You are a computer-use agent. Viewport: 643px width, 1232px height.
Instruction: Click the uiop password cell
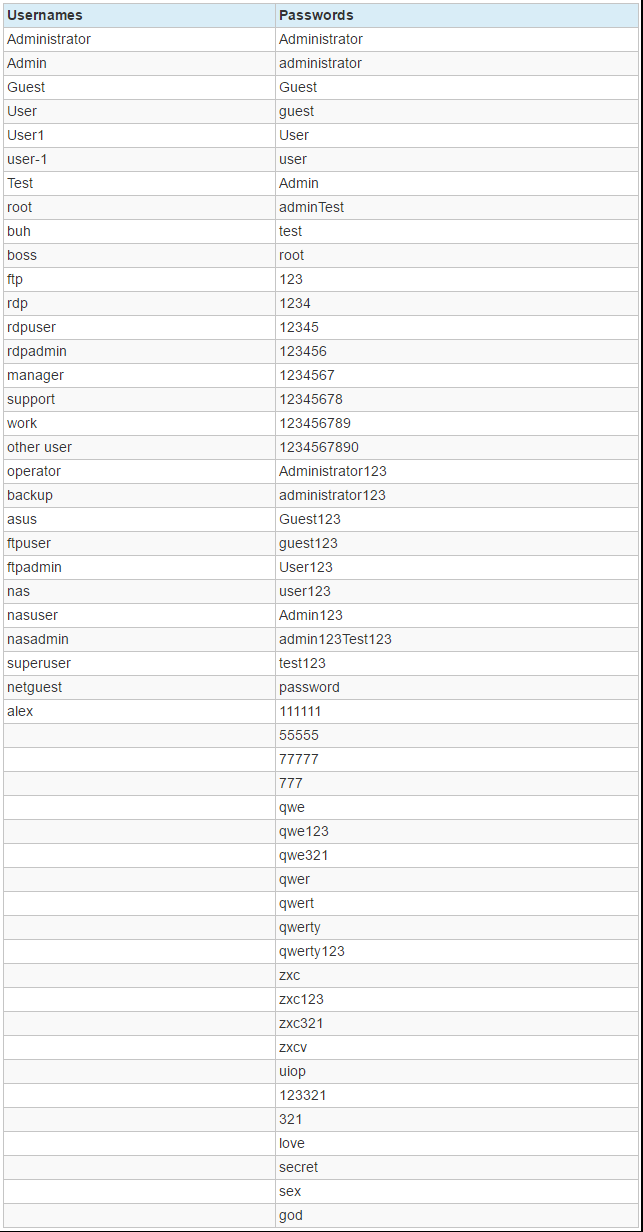[292, 1071]
